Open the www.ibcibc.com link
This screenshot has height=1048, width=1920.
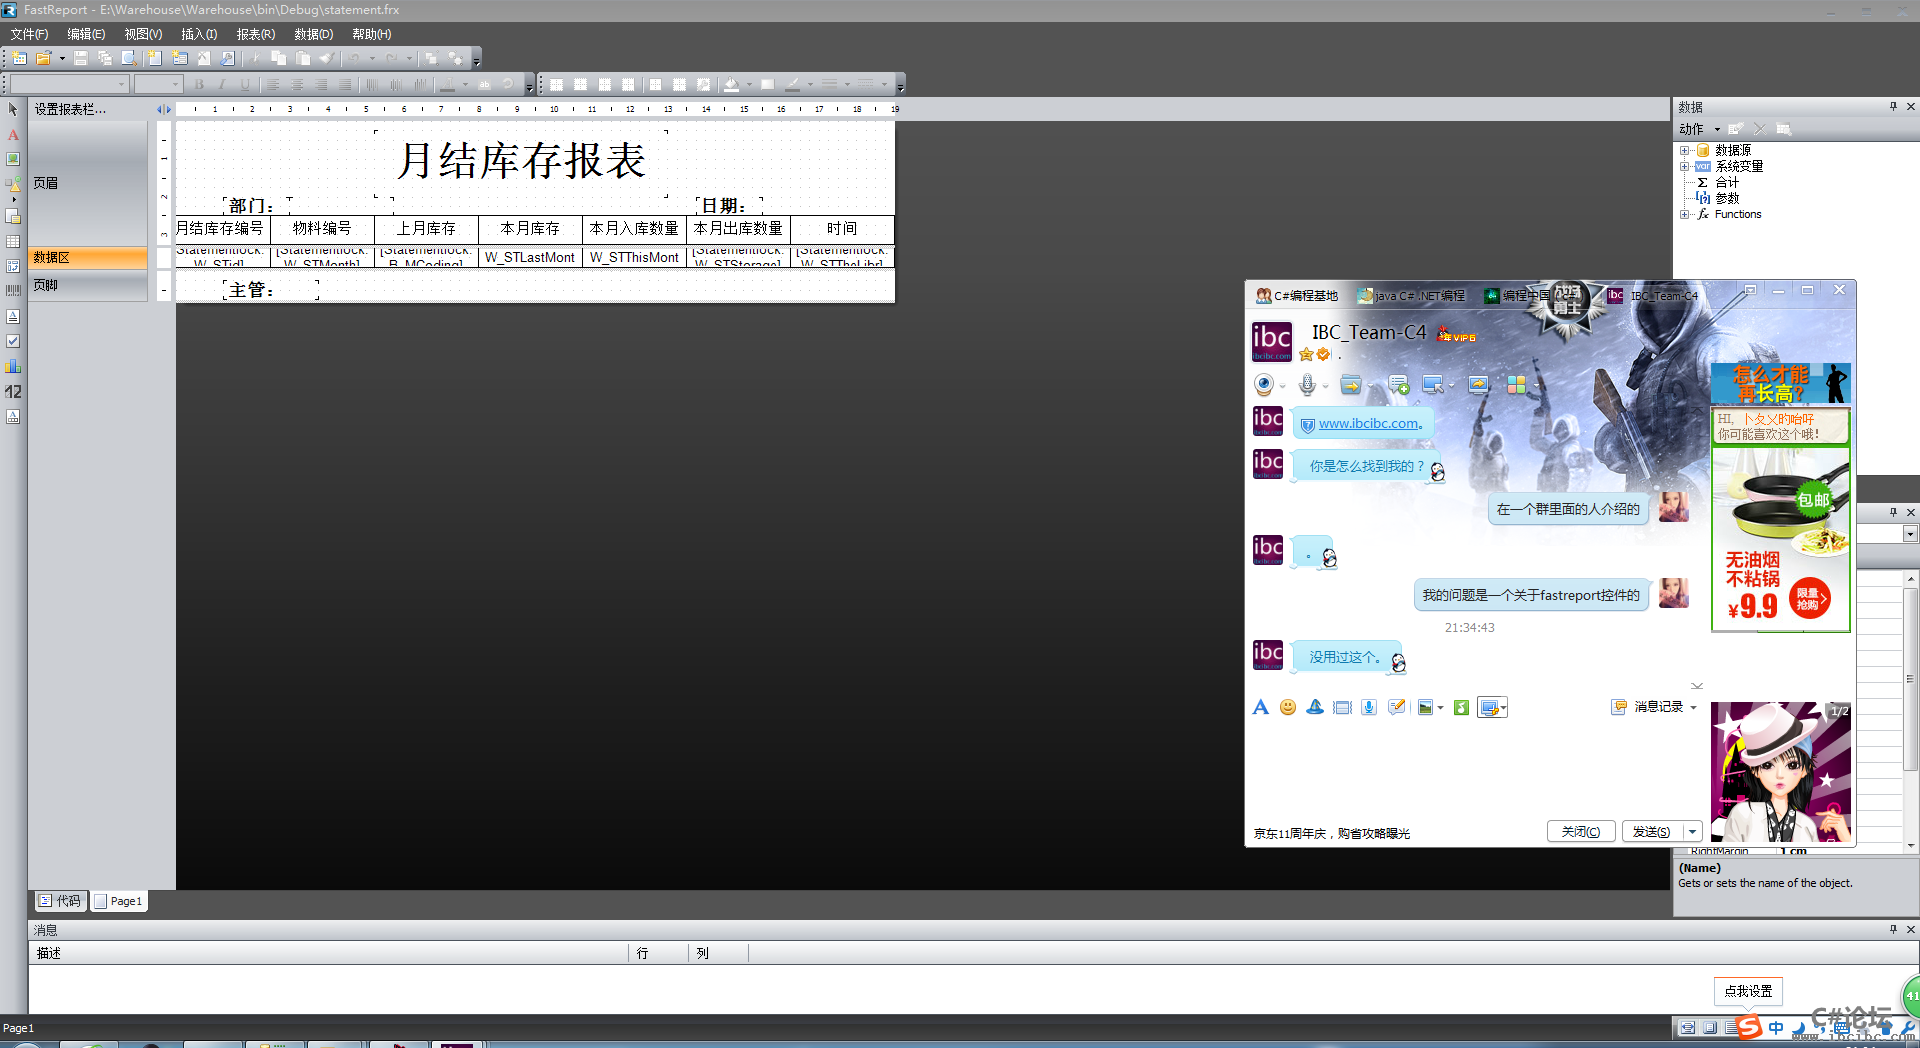coord(1369,424)
